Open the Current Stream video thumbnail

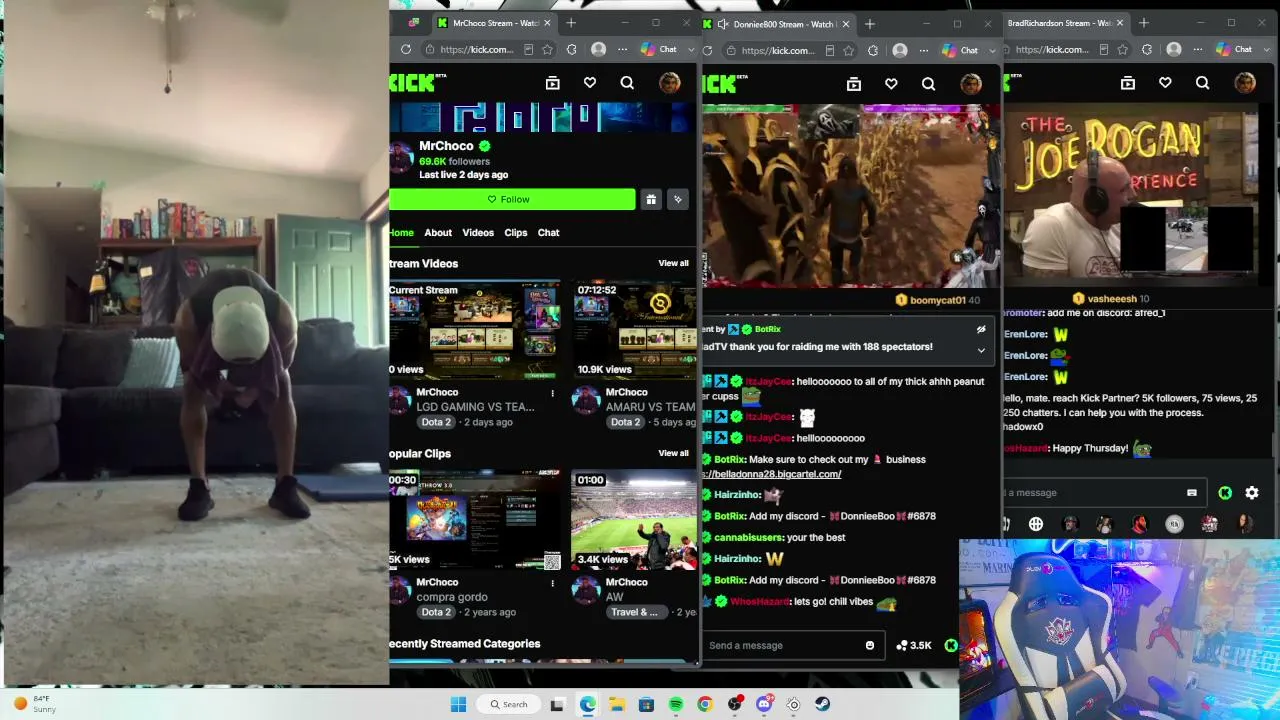tap(475, 330)
